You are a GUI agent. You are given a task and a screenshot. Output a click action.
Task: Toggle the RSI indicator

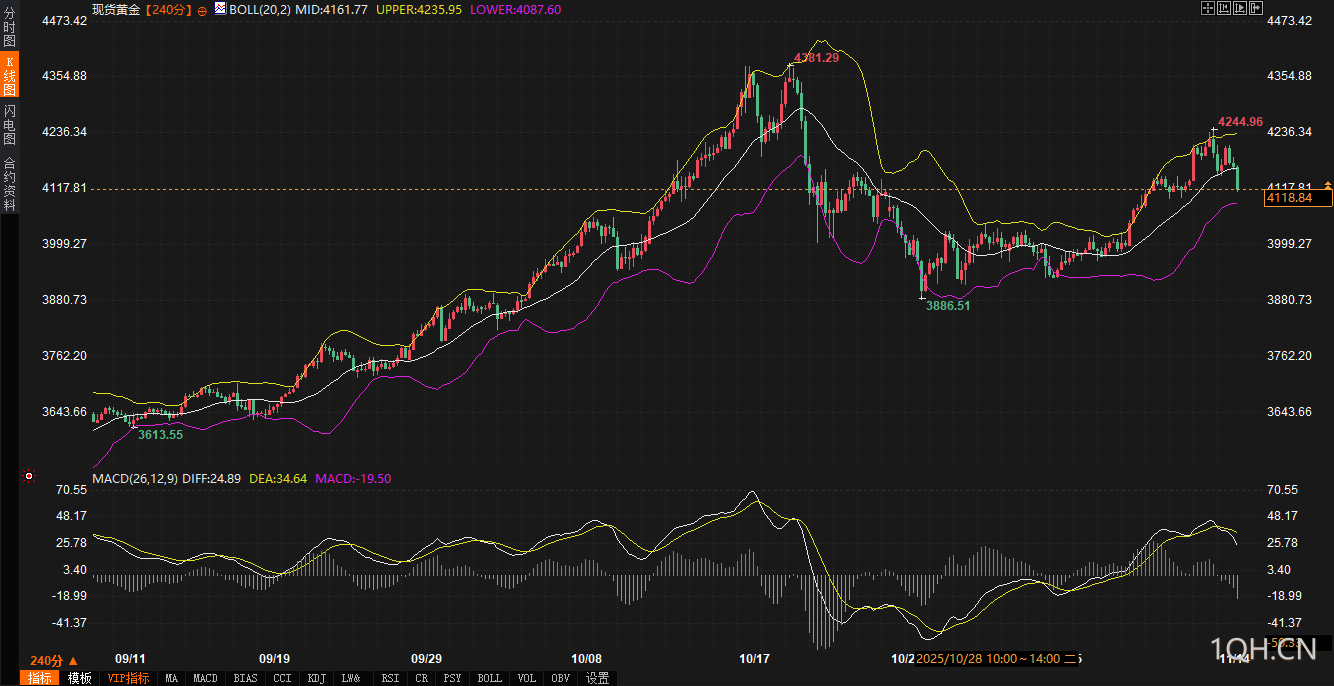coord(390,678)
